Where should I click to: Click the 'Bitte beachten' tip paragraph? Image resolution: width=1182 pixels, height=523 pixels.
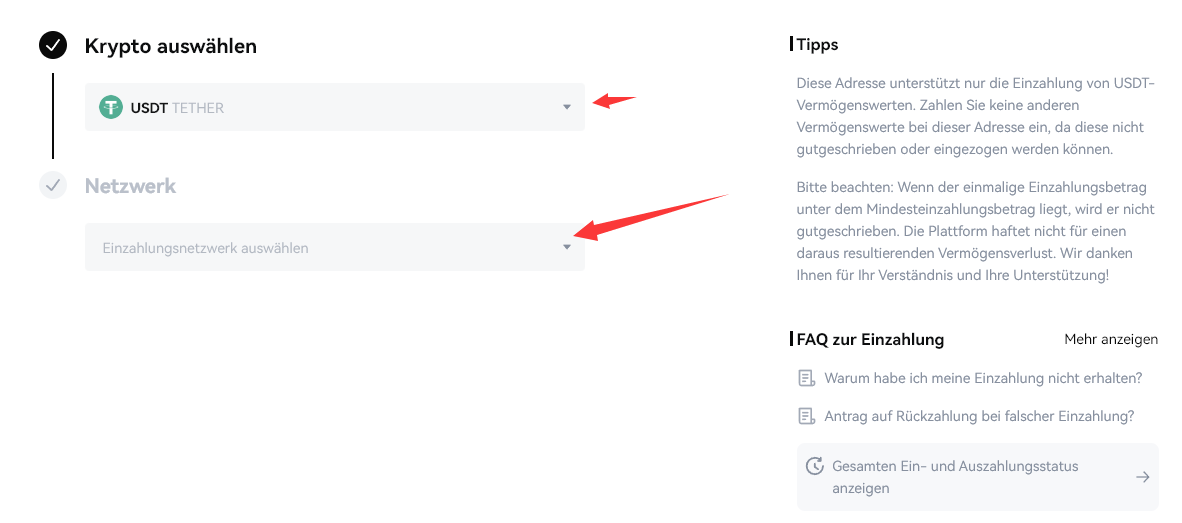975,231
